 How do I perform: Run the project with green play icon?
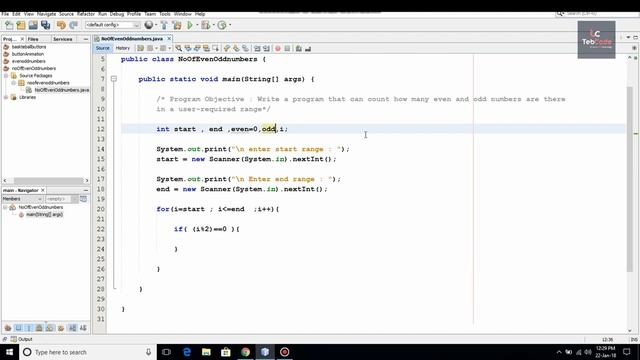190,25
